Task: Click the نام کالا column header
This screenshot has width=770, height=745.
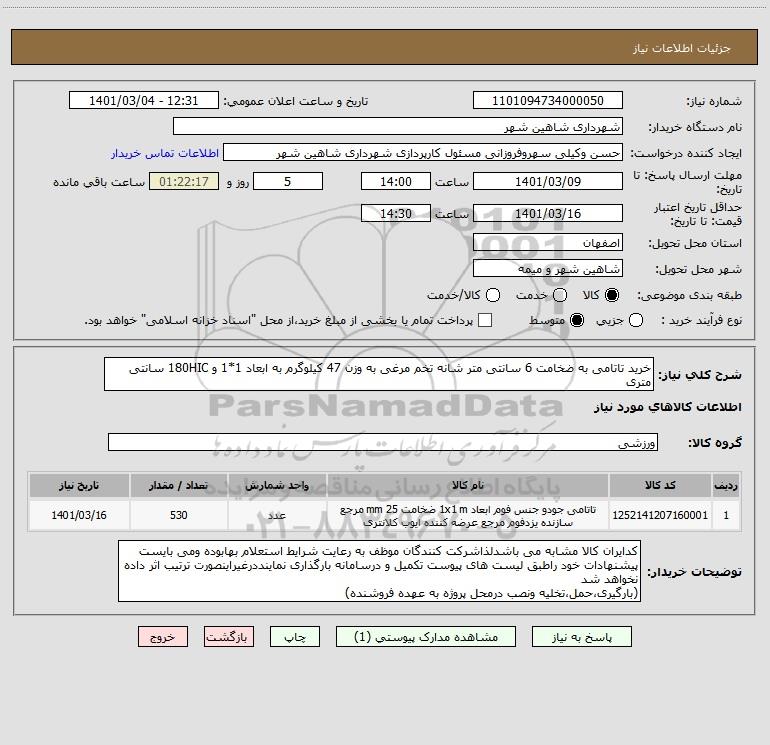Action: [x=468, y=486]
